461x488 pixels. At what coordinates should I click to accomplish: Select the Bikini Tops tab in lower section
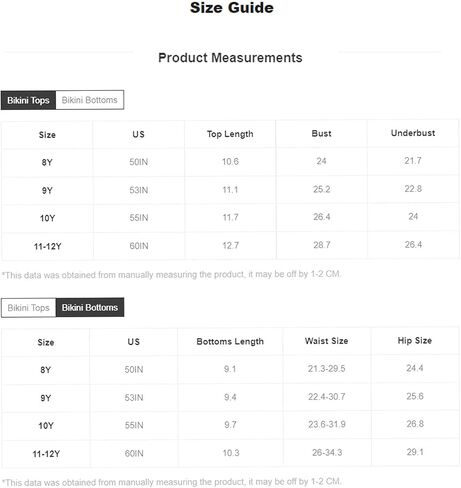(x=28, y=308)
